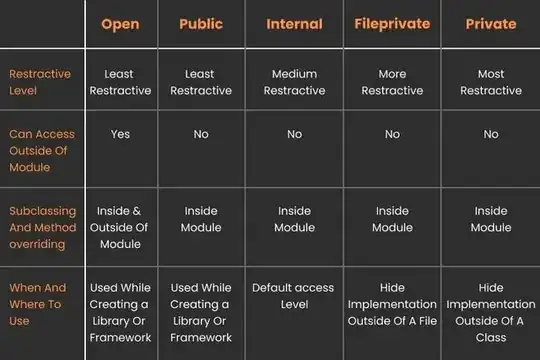The width and height of the screenshot is (540, 360).
Task: Click the Yes cell under Open
Action: pyautogui.click(x=120, y=134)
